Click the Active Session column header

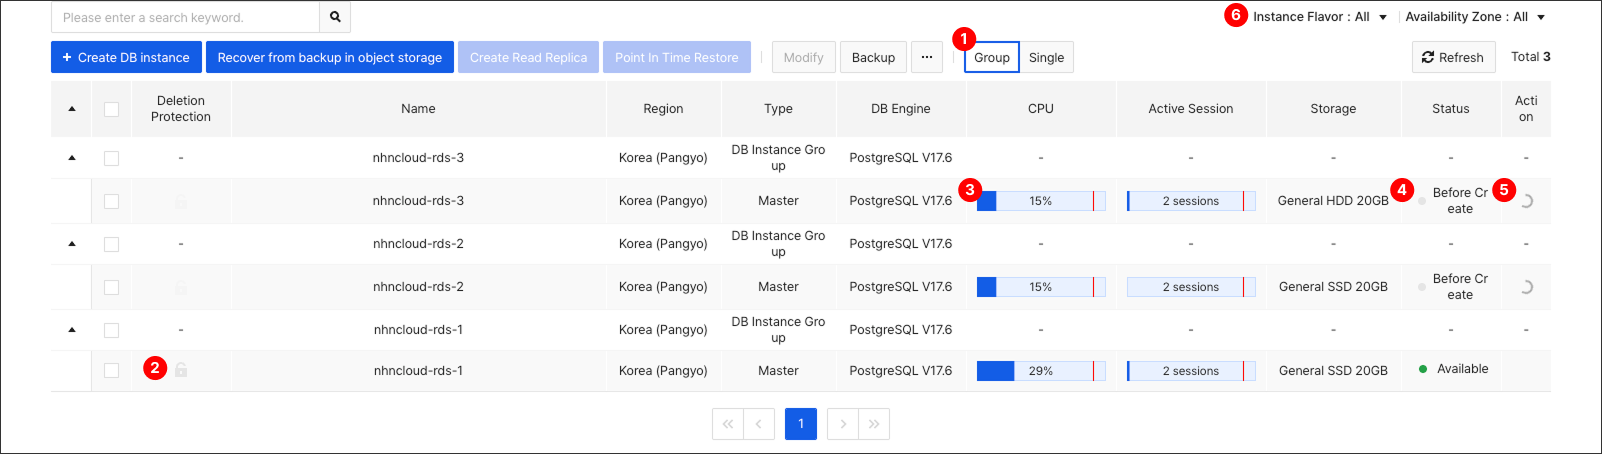tap(1191, 109)
